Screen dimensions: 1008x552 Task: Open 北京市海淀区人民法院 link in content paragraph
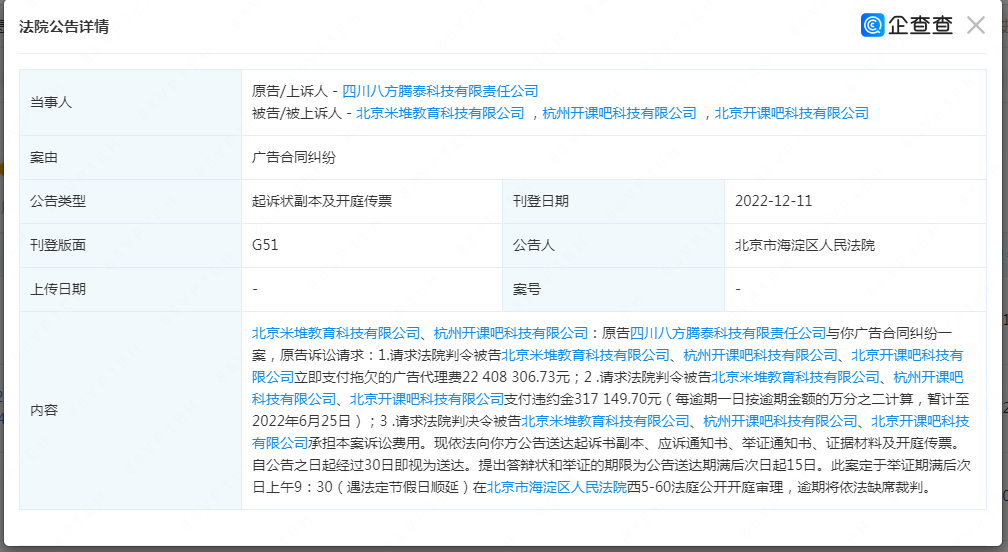tap(557, 487)
